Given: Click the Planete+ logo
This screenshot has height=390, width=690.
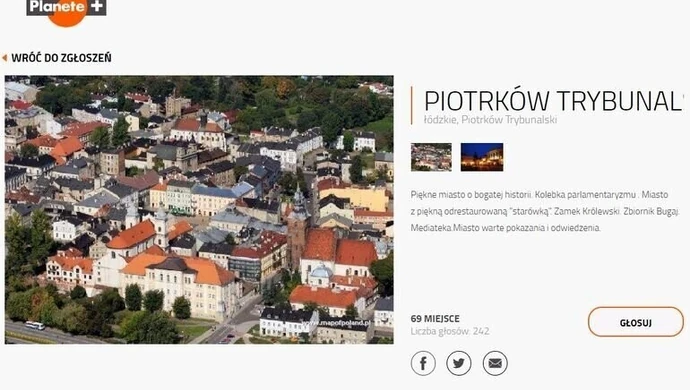Looking at the screenshot, I should coord(66,12).
